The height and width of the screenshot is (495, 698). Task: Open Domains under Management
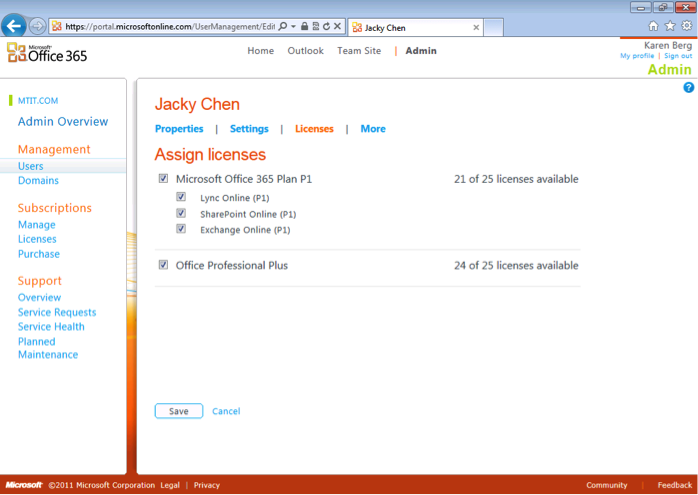(38, 180)
